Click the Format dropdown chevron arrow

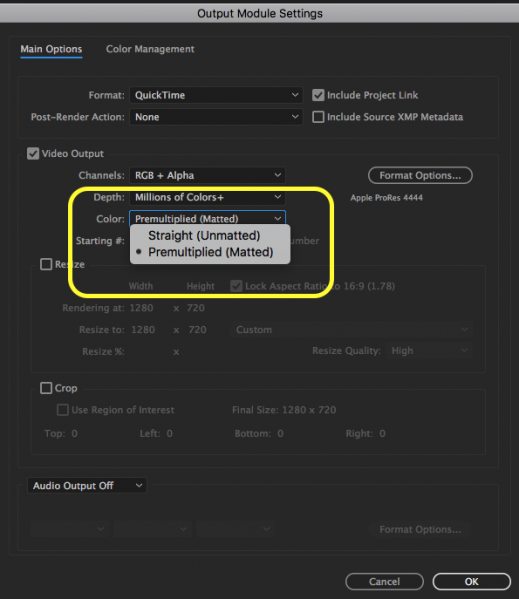point(295,95)
